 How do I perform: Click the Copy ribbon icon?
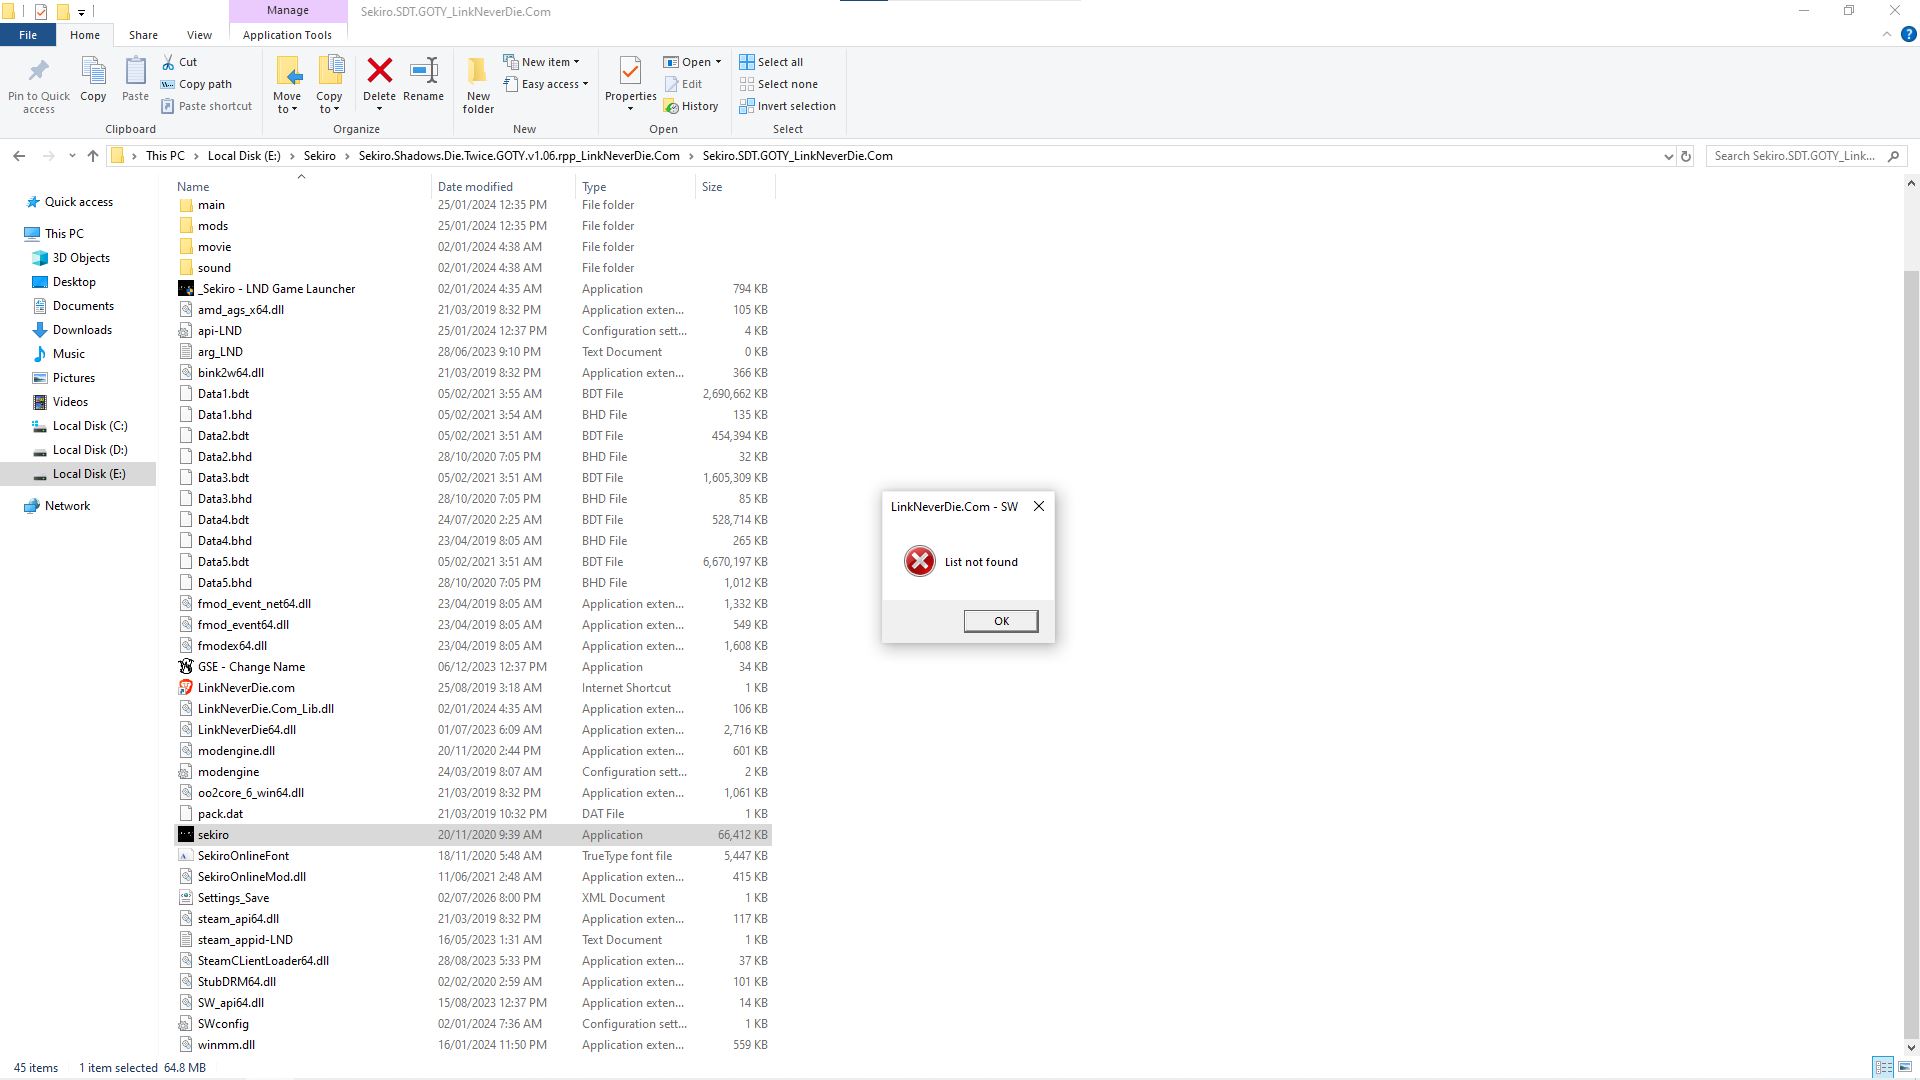click(93, 71)
